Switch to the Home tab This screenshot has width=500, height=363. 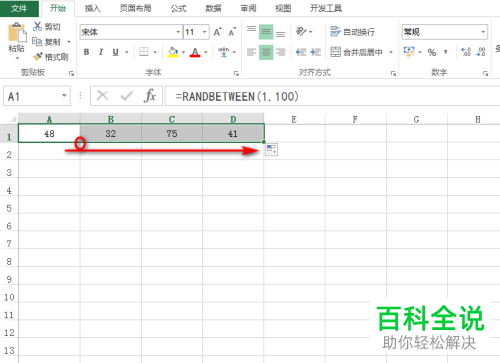tap(58, 8)
